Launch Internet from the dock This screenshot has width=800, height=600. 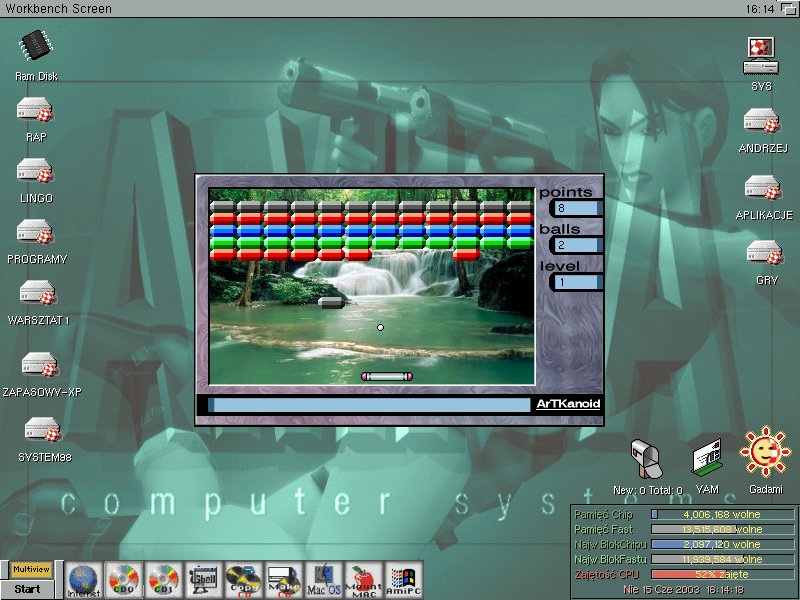84,580
